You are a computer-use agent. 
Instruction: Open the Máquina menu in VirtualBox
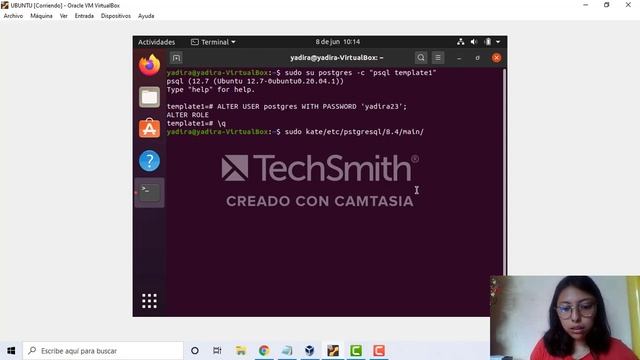coord(41,16)
